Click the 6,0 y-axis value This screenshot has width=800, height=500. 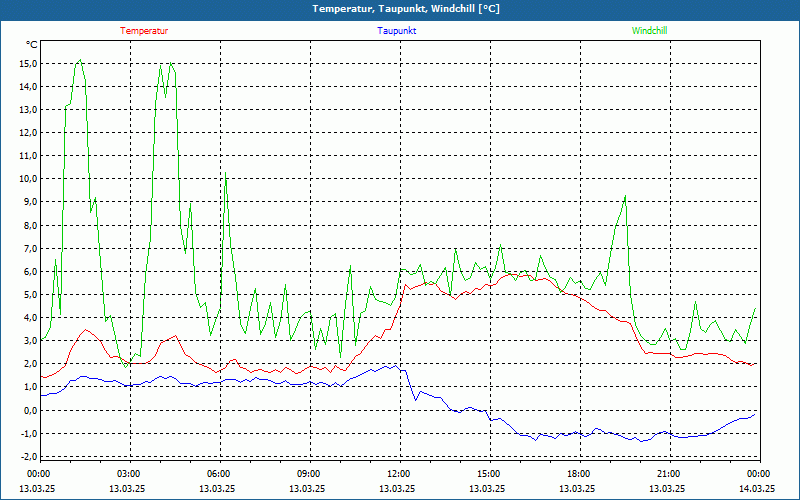coord(30,271)
